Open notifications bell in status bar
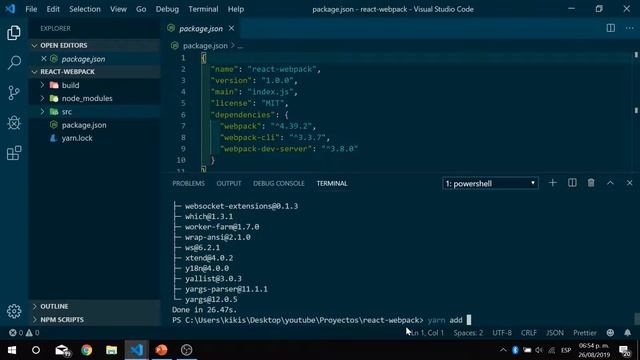Image resolution: width=640 pixels, height=360 pixels. pos(627,333)
